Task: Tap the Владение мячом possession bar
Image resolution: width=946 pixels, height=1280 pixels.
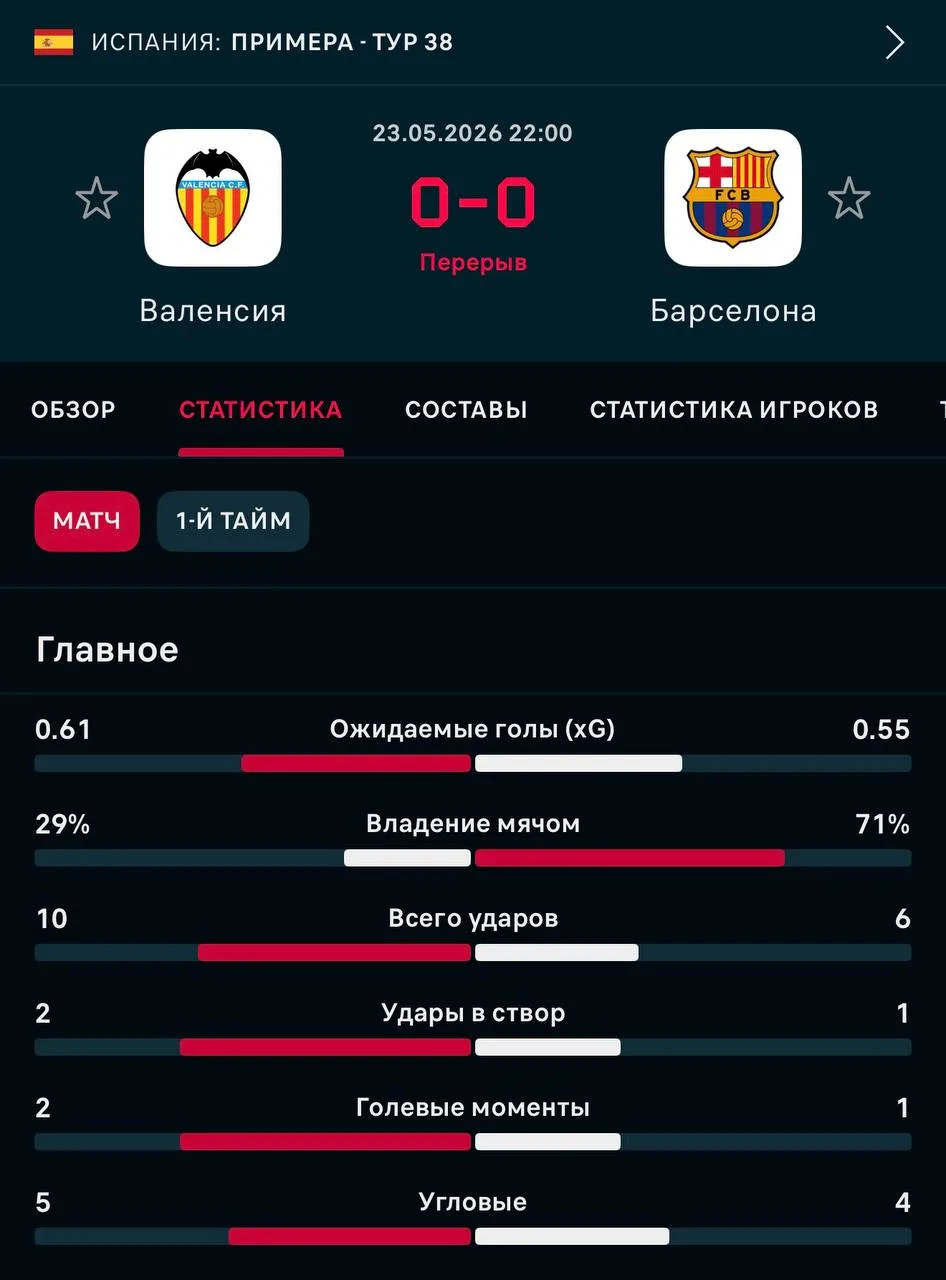Action: coord(473,858)
